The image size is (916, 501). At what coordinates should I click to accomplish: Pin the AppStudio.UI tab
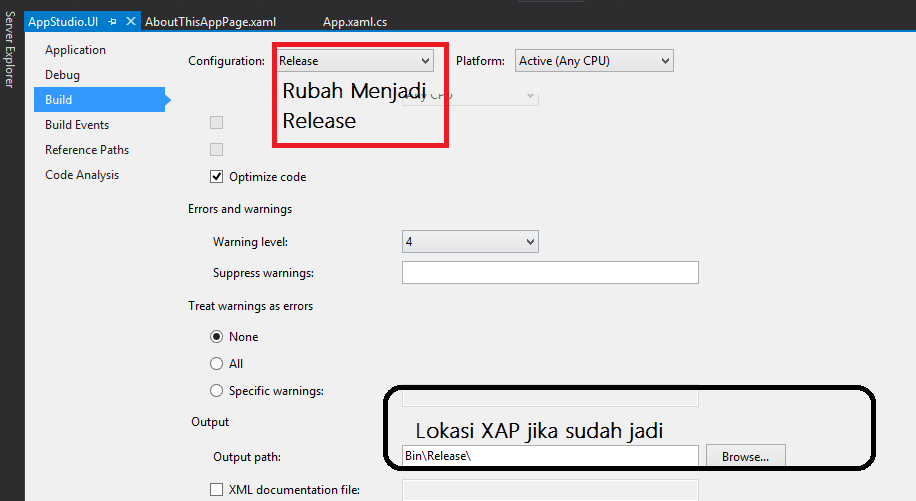click(x=112, y=22)
